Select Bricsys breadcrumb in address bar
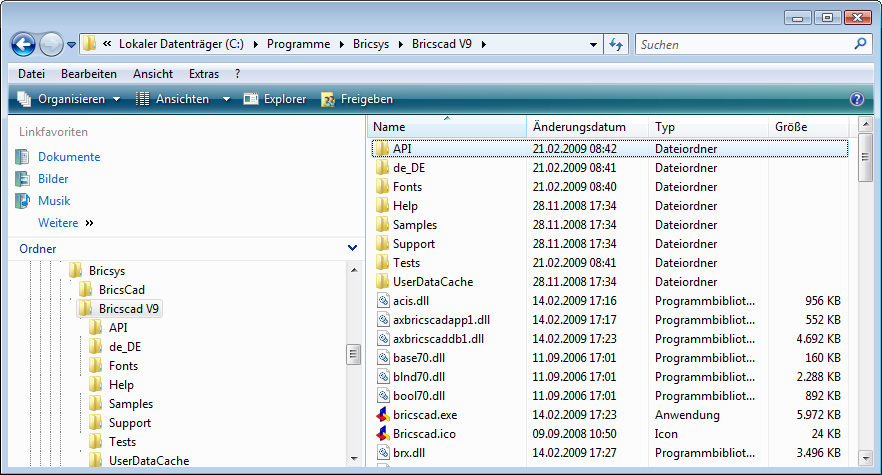 pyautogui.click(x=371, y=44)
